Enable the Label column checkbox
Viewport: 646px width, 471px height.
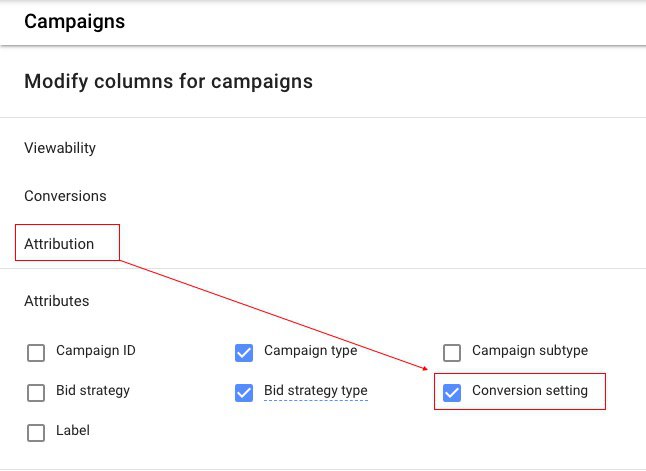[36, 432]
